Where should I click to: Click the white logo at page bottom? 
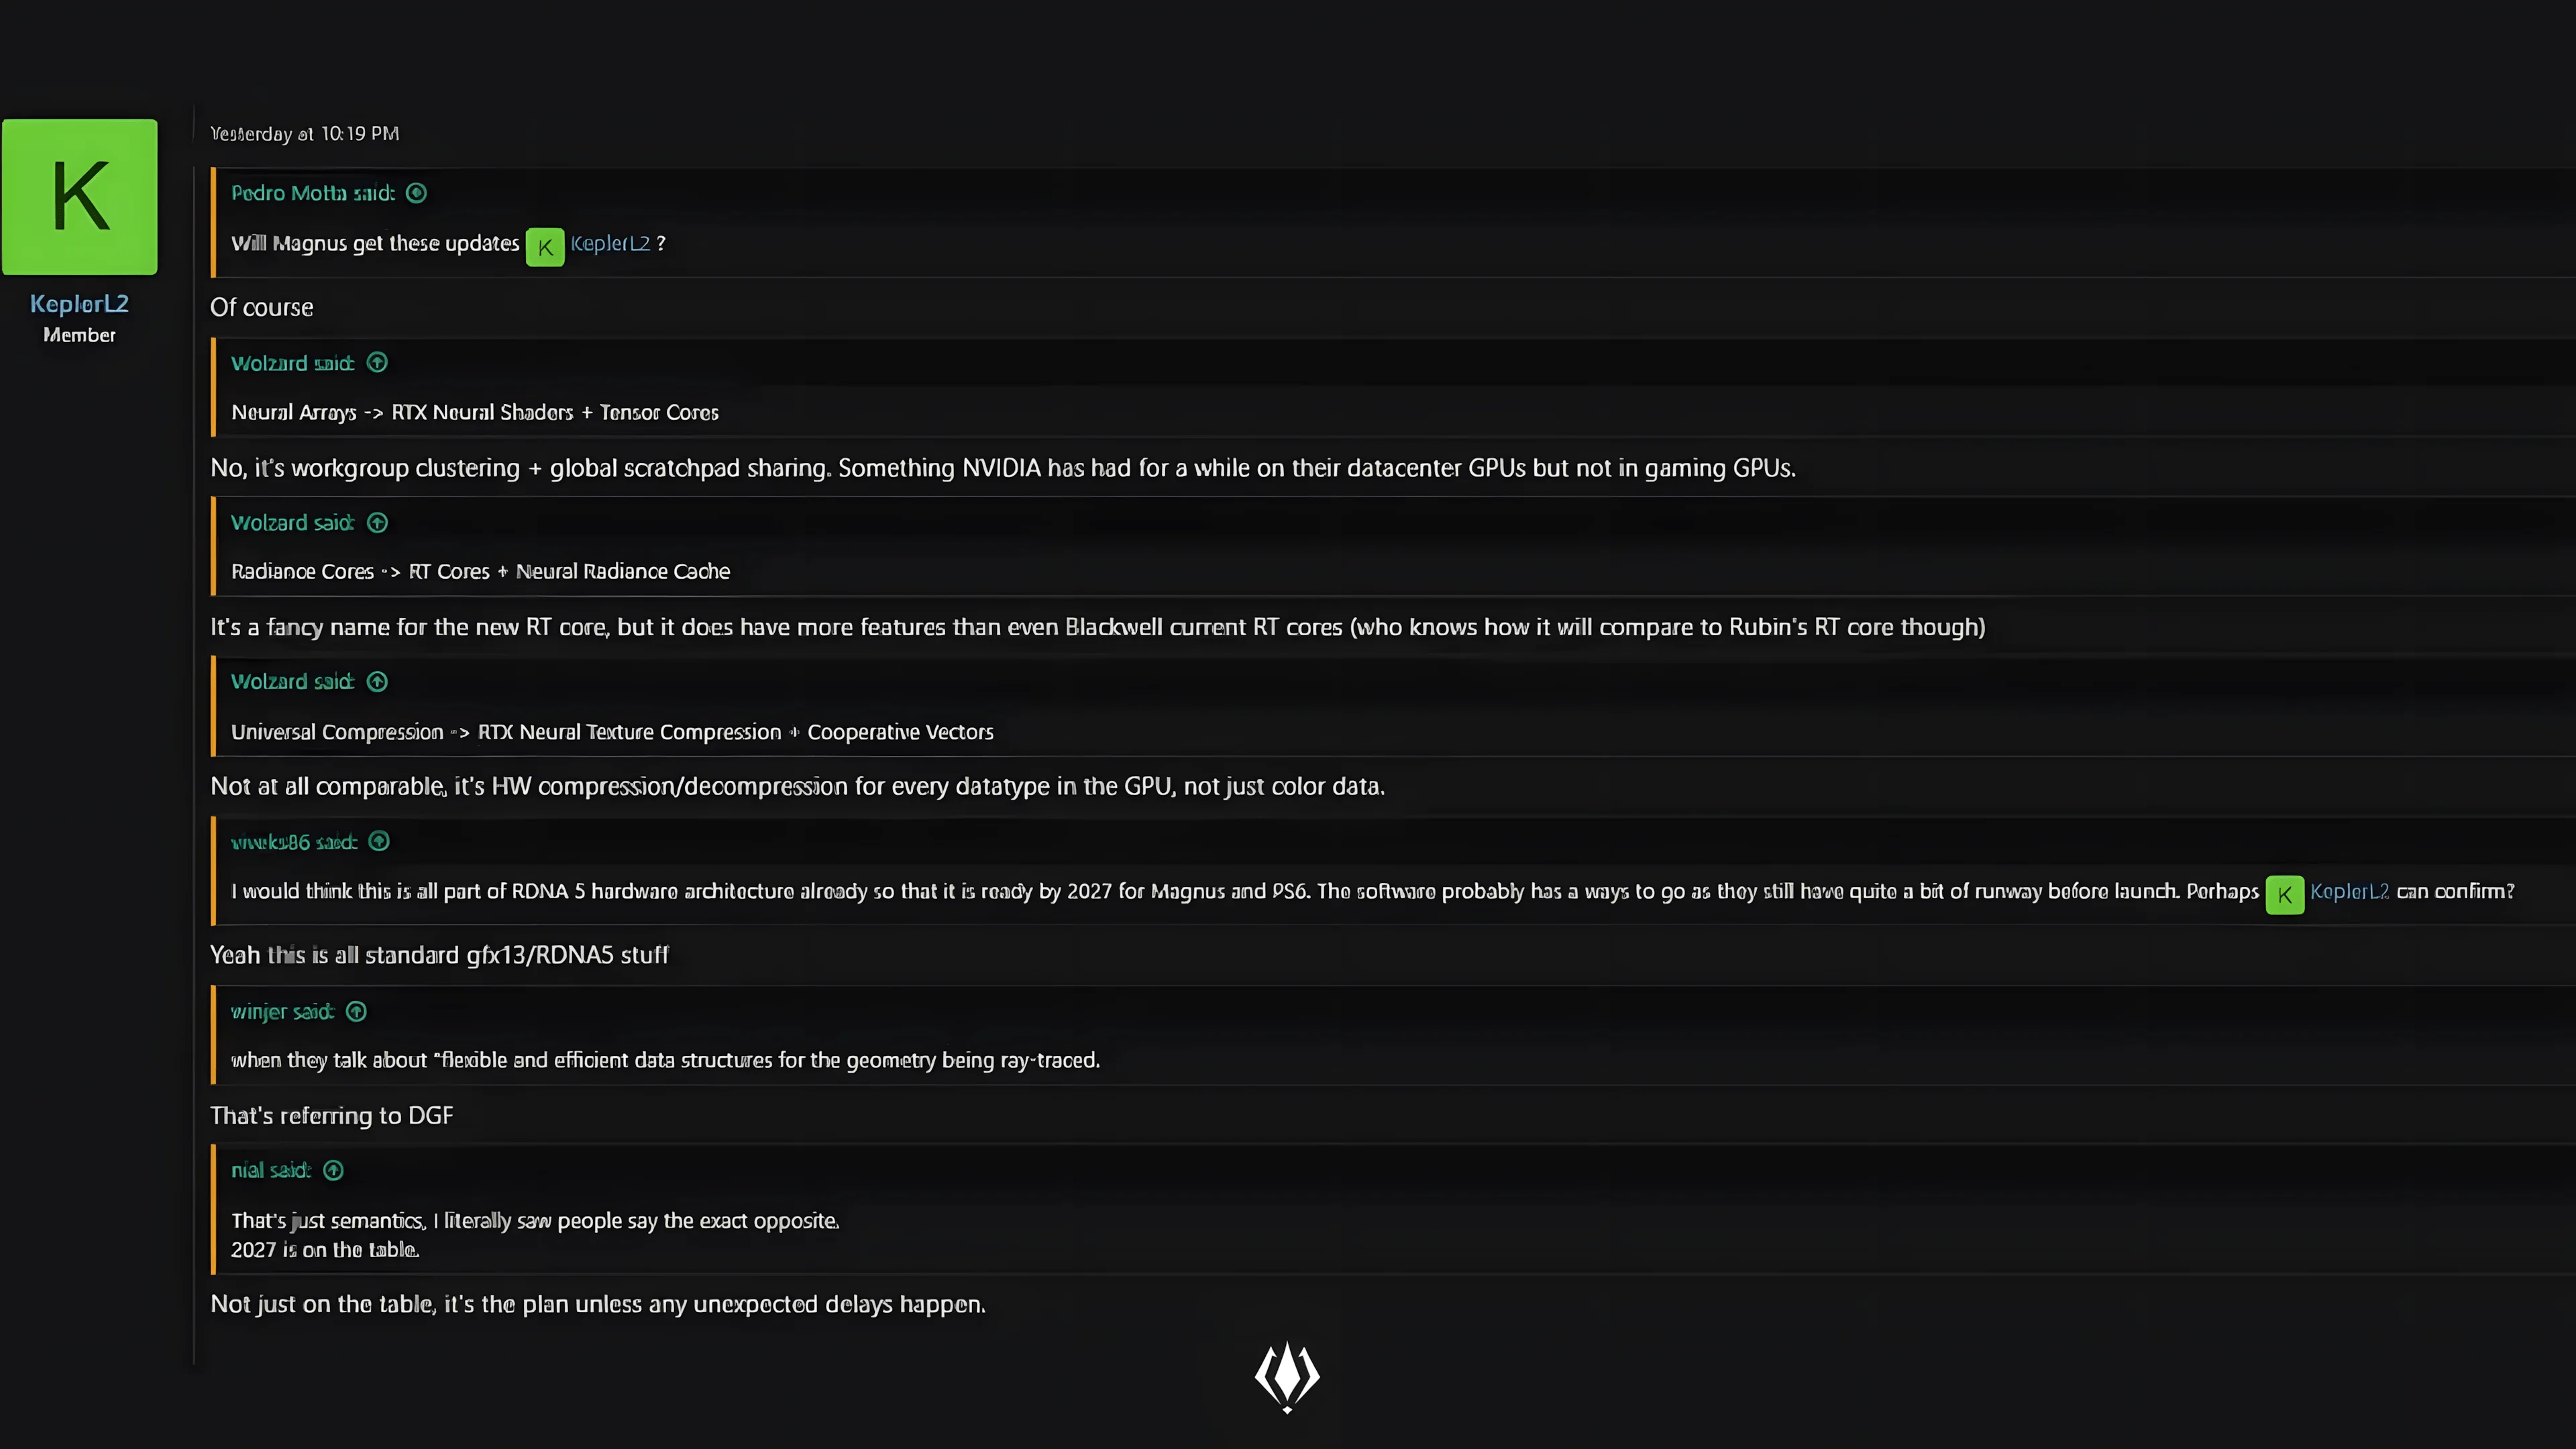[1287, 1377]
